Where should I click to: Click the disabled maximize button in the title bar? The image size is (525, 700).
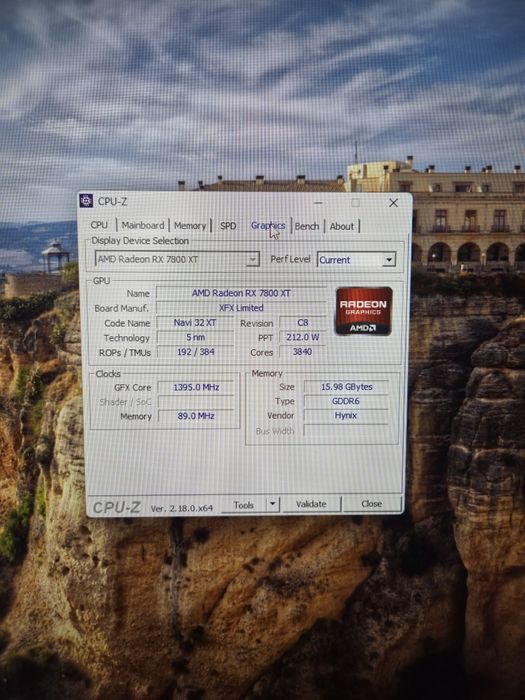tap(355, 203)
